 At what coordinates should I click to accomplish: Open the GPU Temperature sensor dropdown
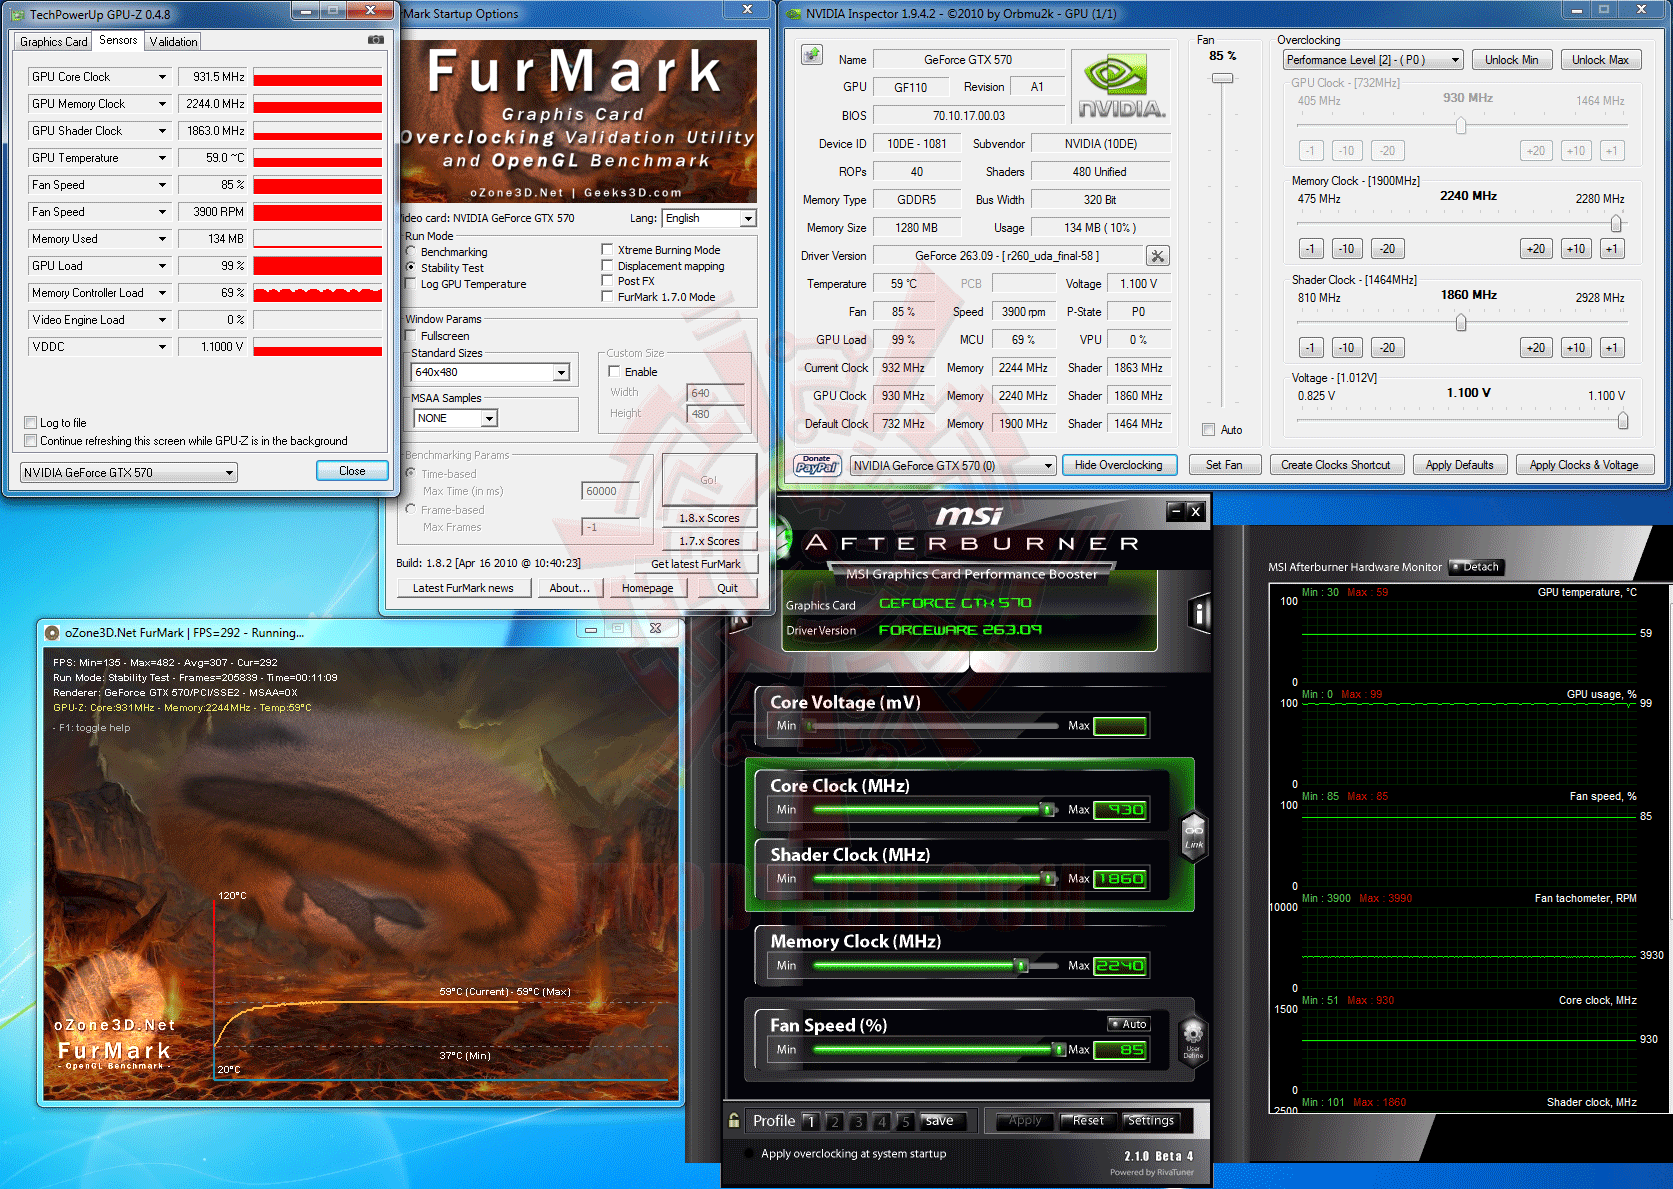point(162,158)
